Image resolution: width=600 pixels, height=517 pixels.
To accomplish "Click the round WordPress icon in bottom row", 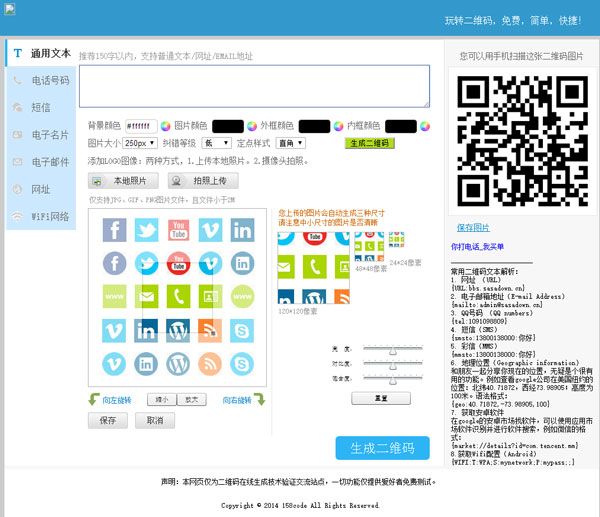I will tap(178, 364).
